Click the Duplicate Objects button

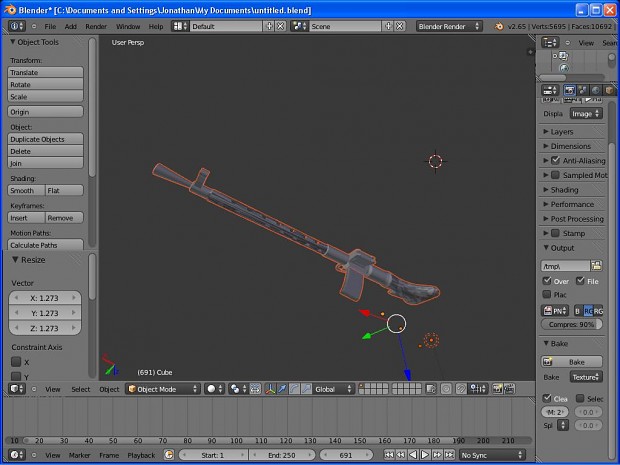45,139
